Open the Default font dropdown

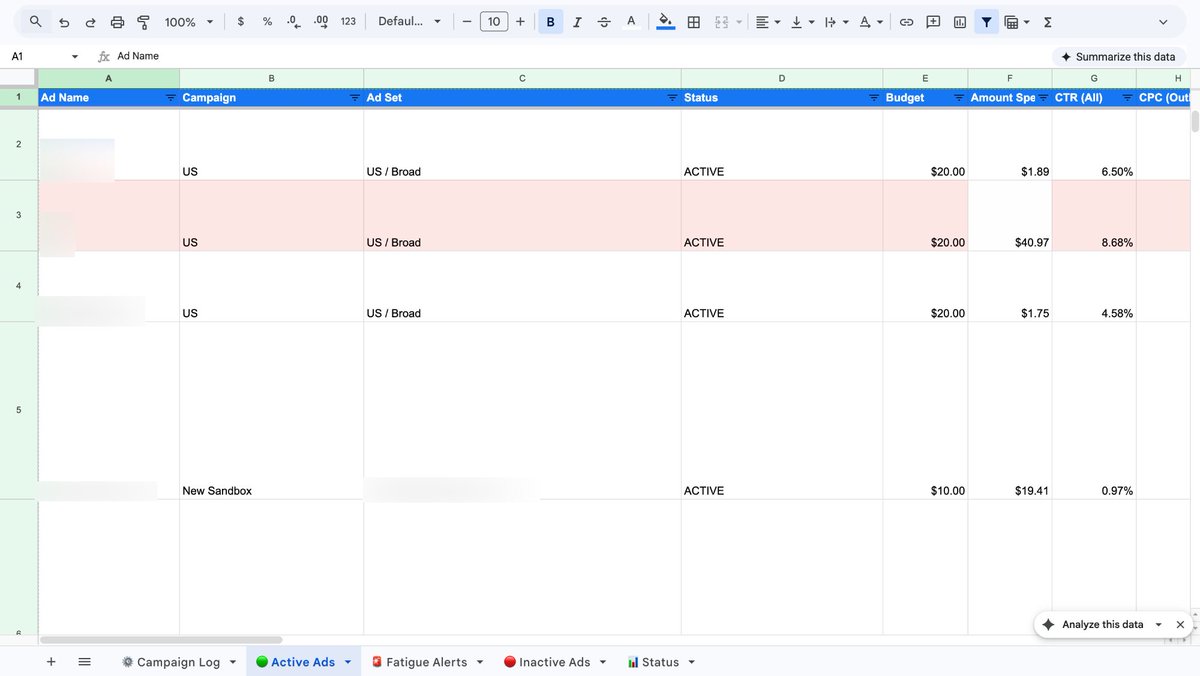[x=409, y=21]
